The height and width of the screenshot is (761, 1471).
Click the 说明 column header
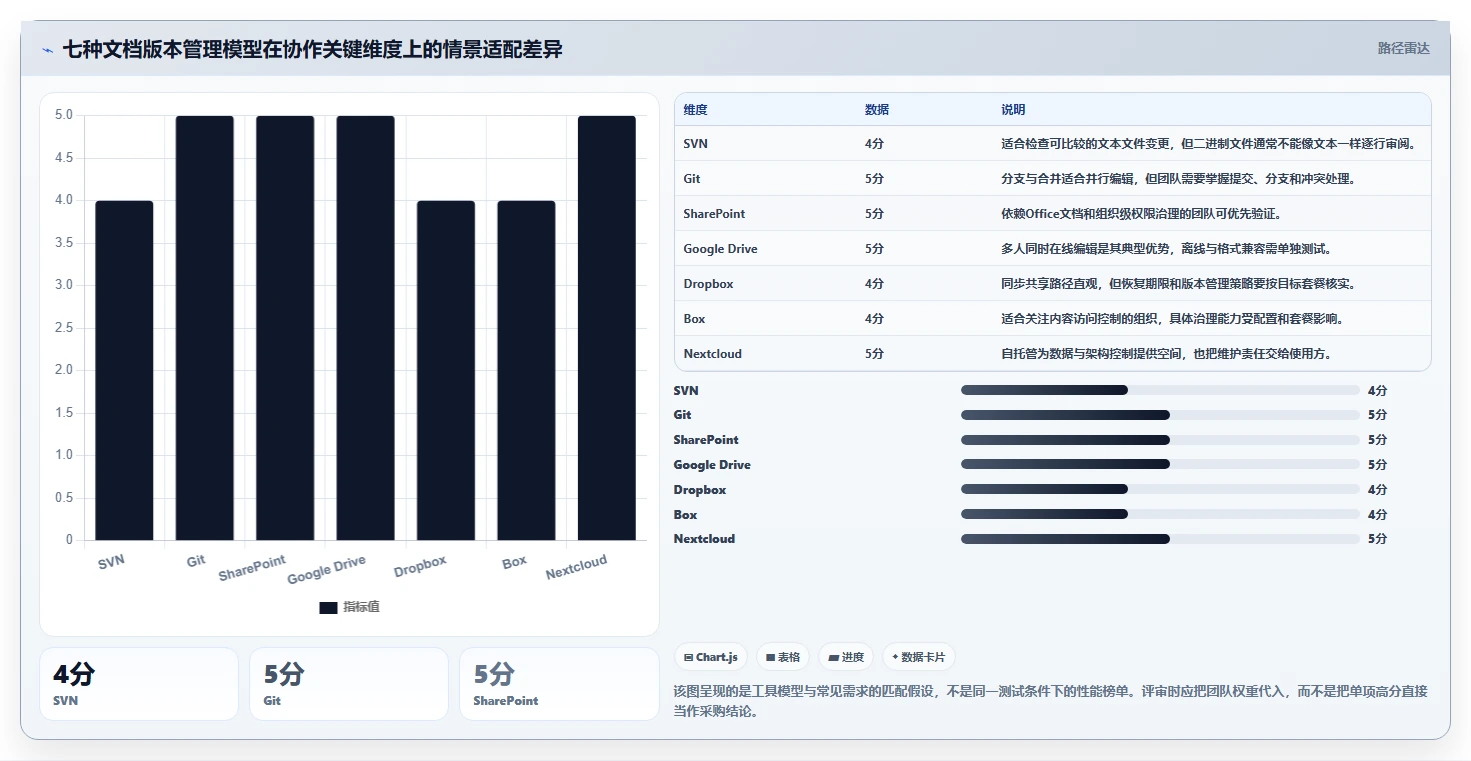pos(1013,110)
